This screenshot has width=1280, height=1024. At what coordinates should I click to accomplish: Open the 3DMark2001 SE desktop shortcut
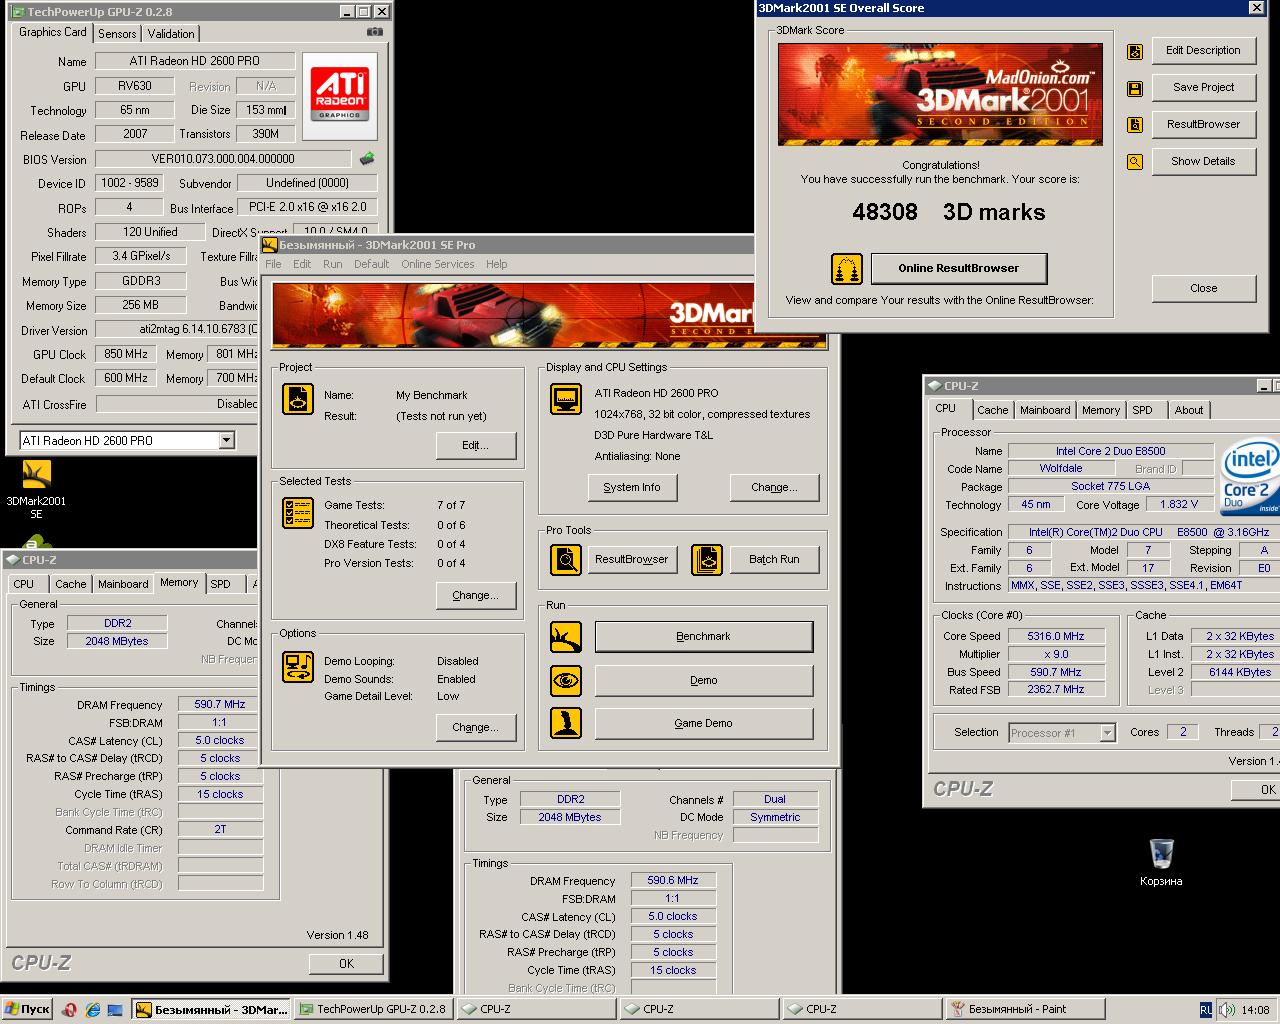coord(36,488)
